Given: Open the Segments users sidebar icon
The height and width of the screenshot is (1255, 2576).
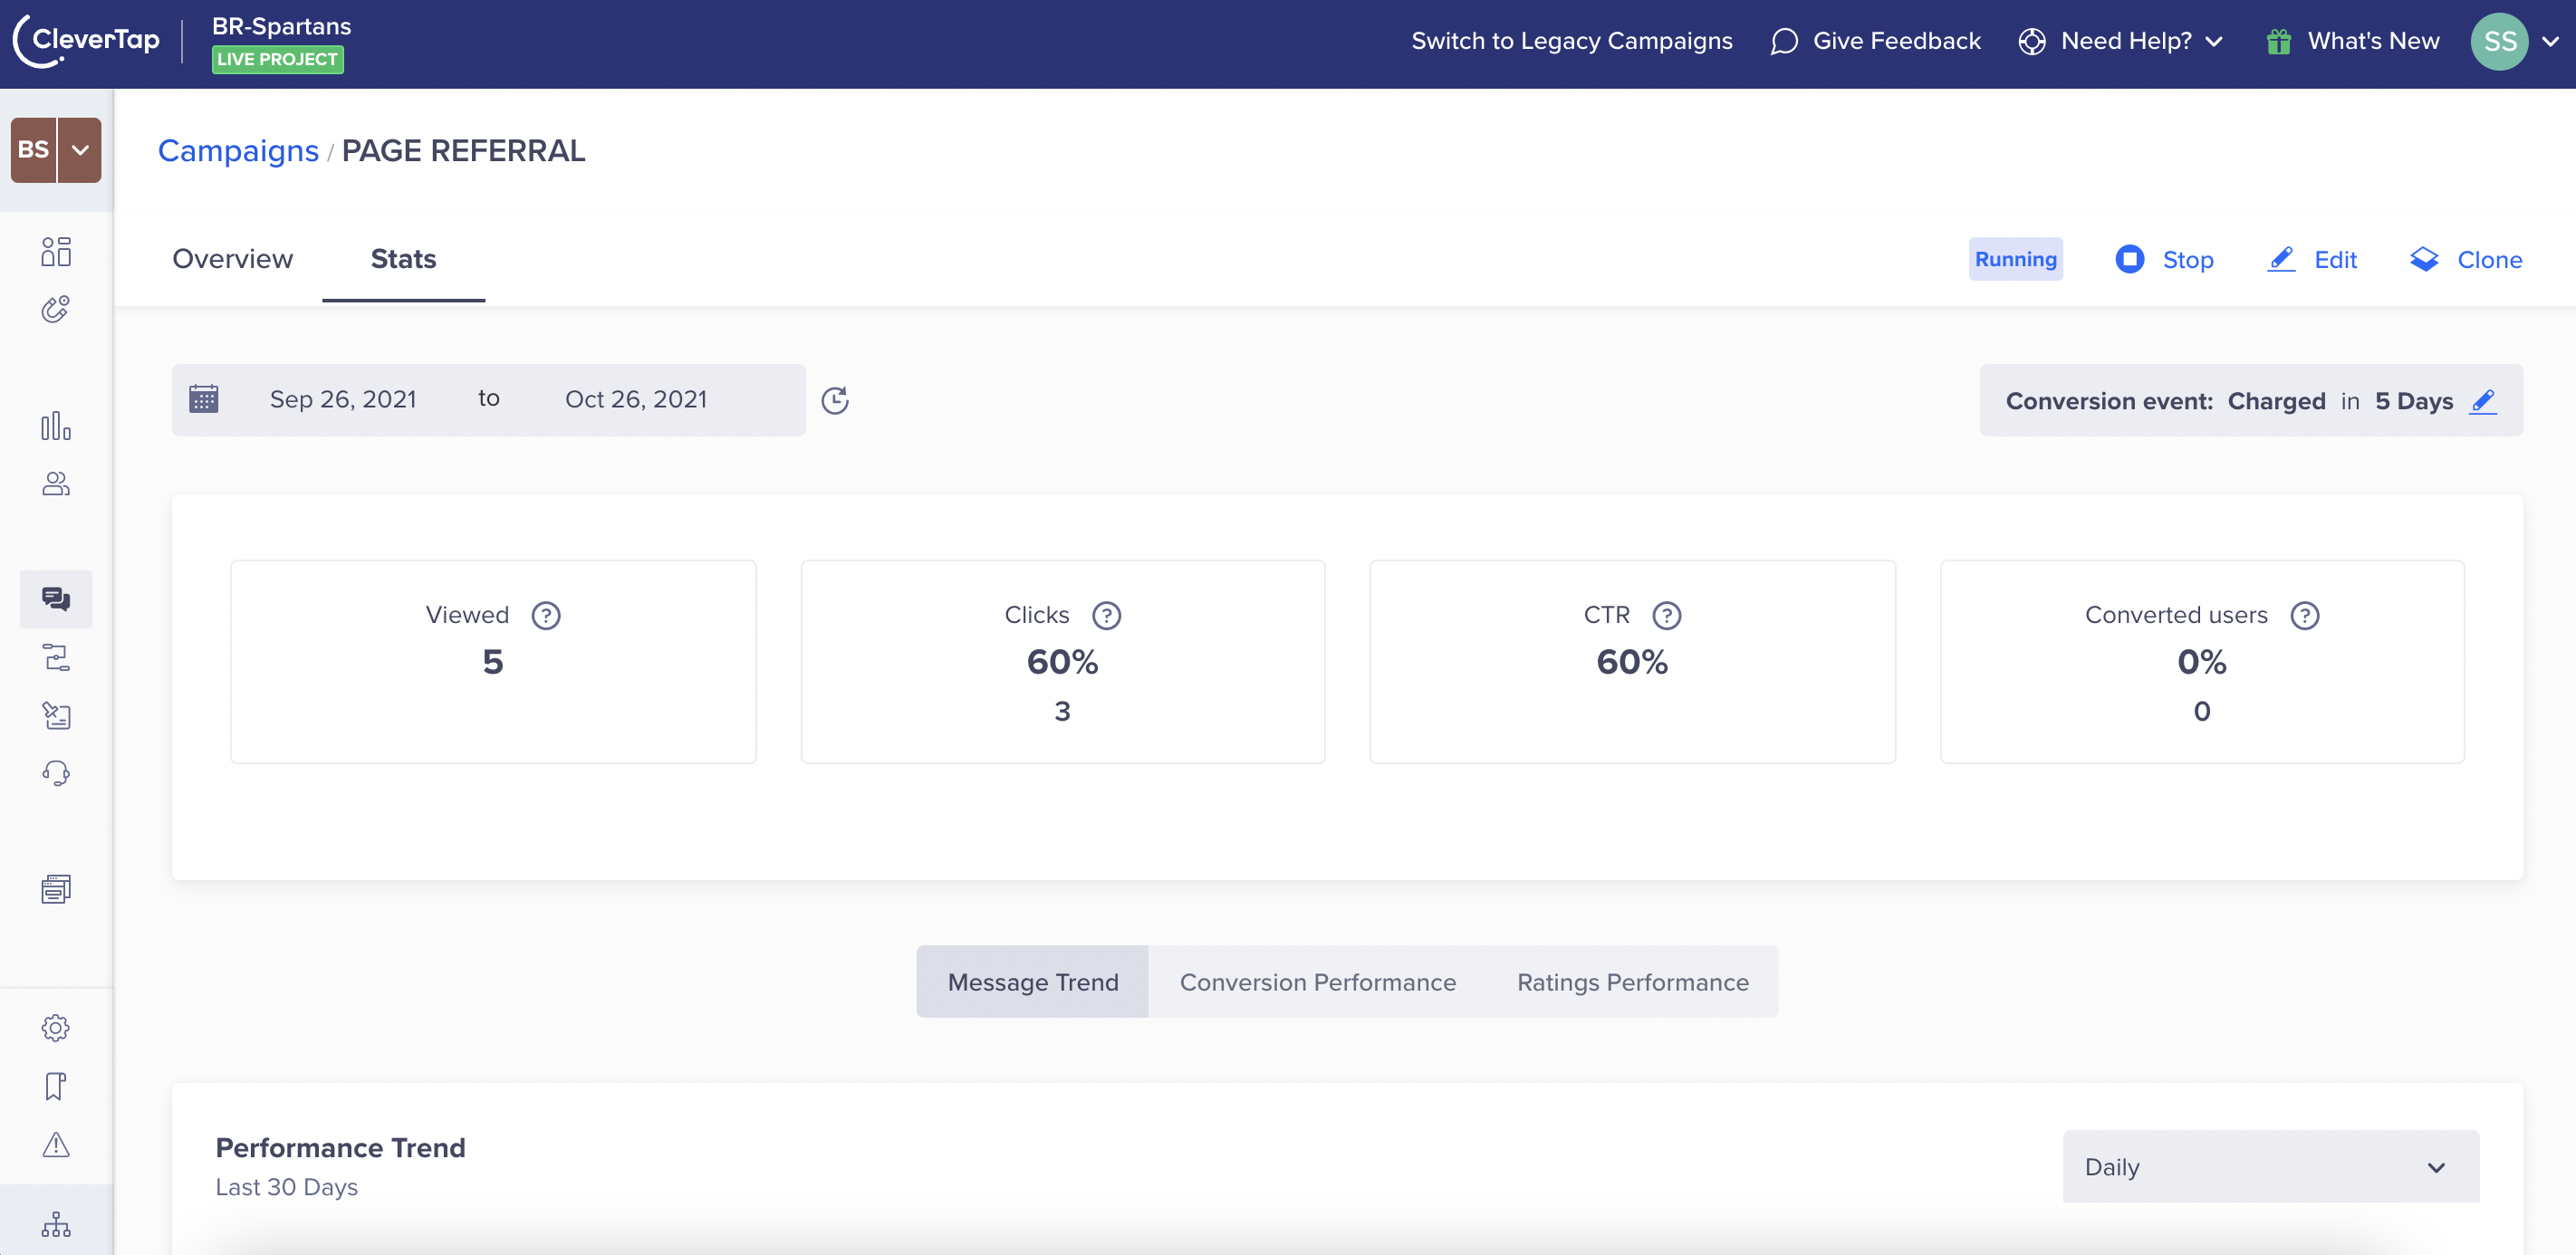Looking at the screenshot, I should [56, 484].
